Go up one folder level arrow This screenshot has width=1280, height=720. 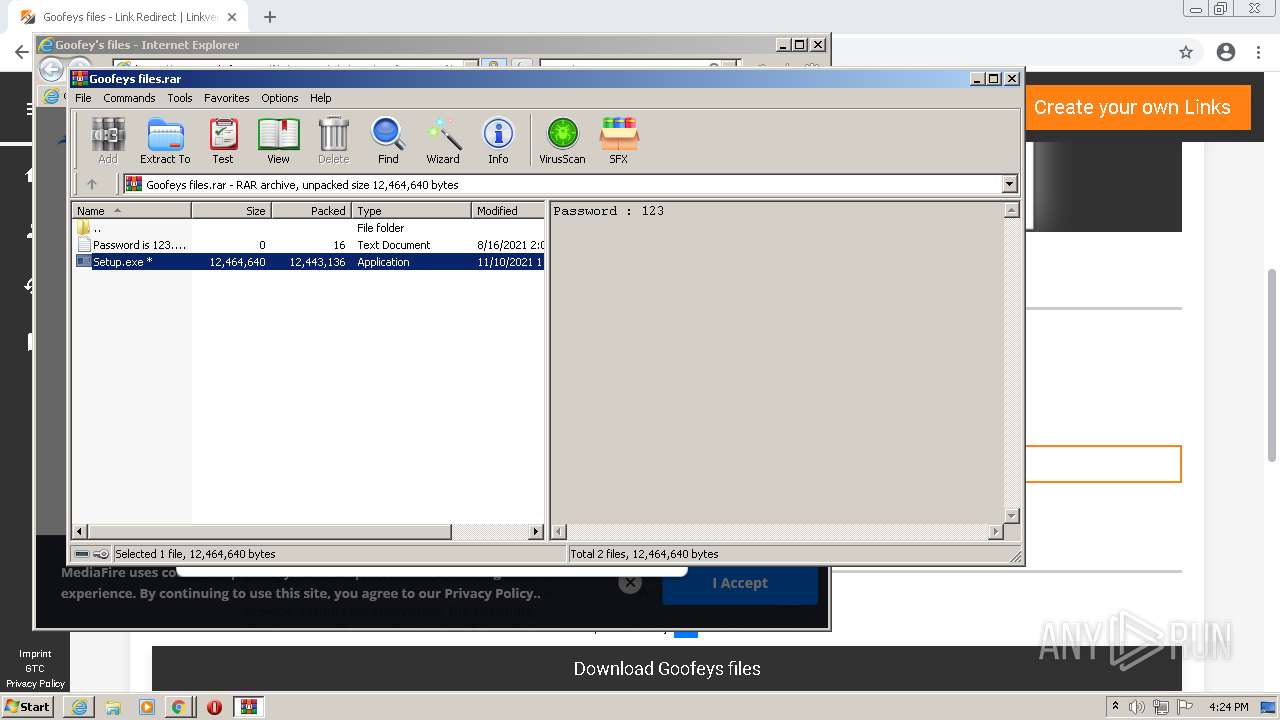coord(92,184)
